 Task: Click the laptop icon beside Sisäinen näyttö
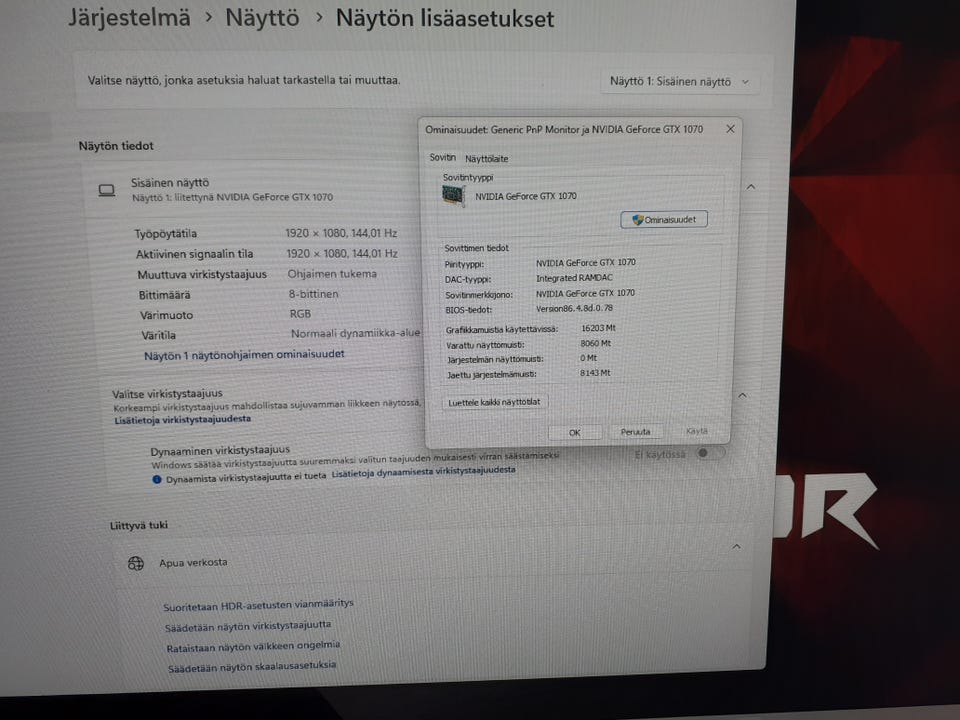pos(107,190)
